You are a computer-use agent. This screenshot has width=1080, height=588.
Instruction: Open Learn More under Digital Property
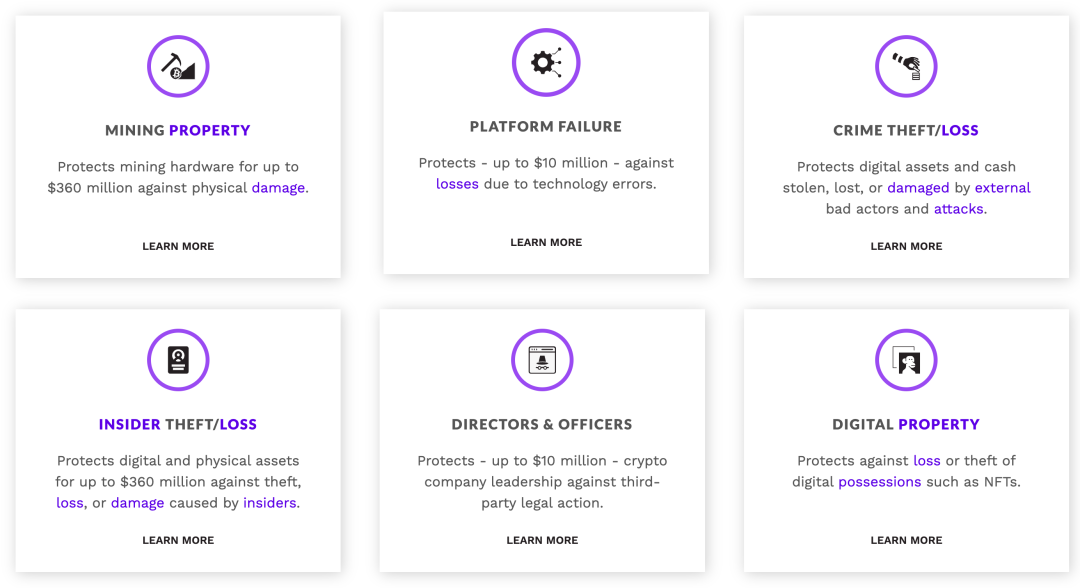tap(906, 540)
